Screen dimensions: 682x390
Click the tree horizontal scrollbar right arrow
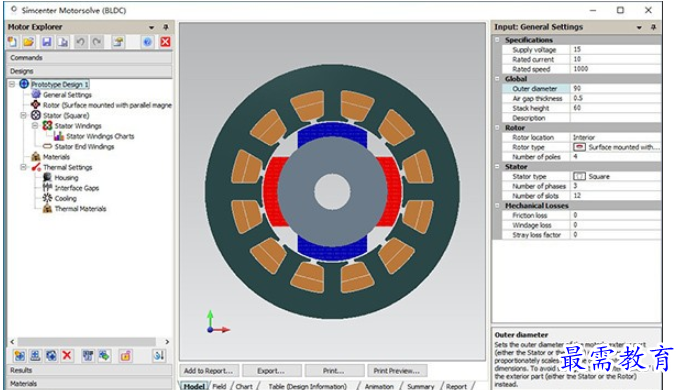(167, 342)
